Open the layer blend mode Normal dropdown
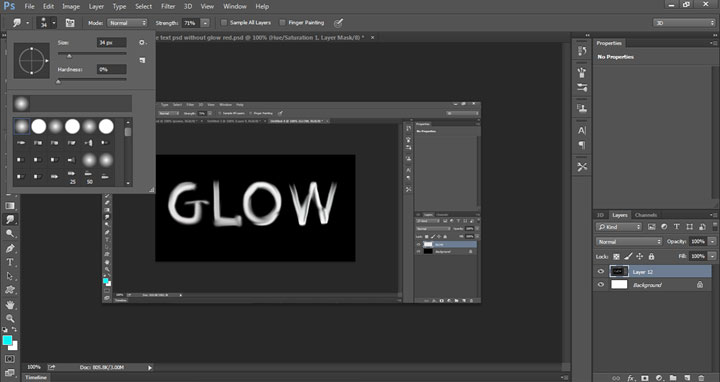 (629, 242)
